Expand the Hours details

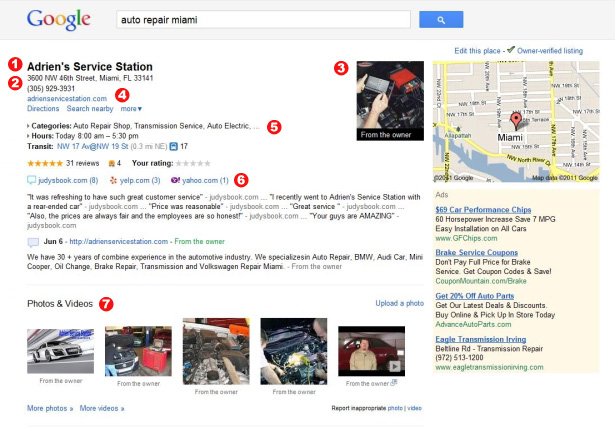pyautogui.click(x=40, y=136)
